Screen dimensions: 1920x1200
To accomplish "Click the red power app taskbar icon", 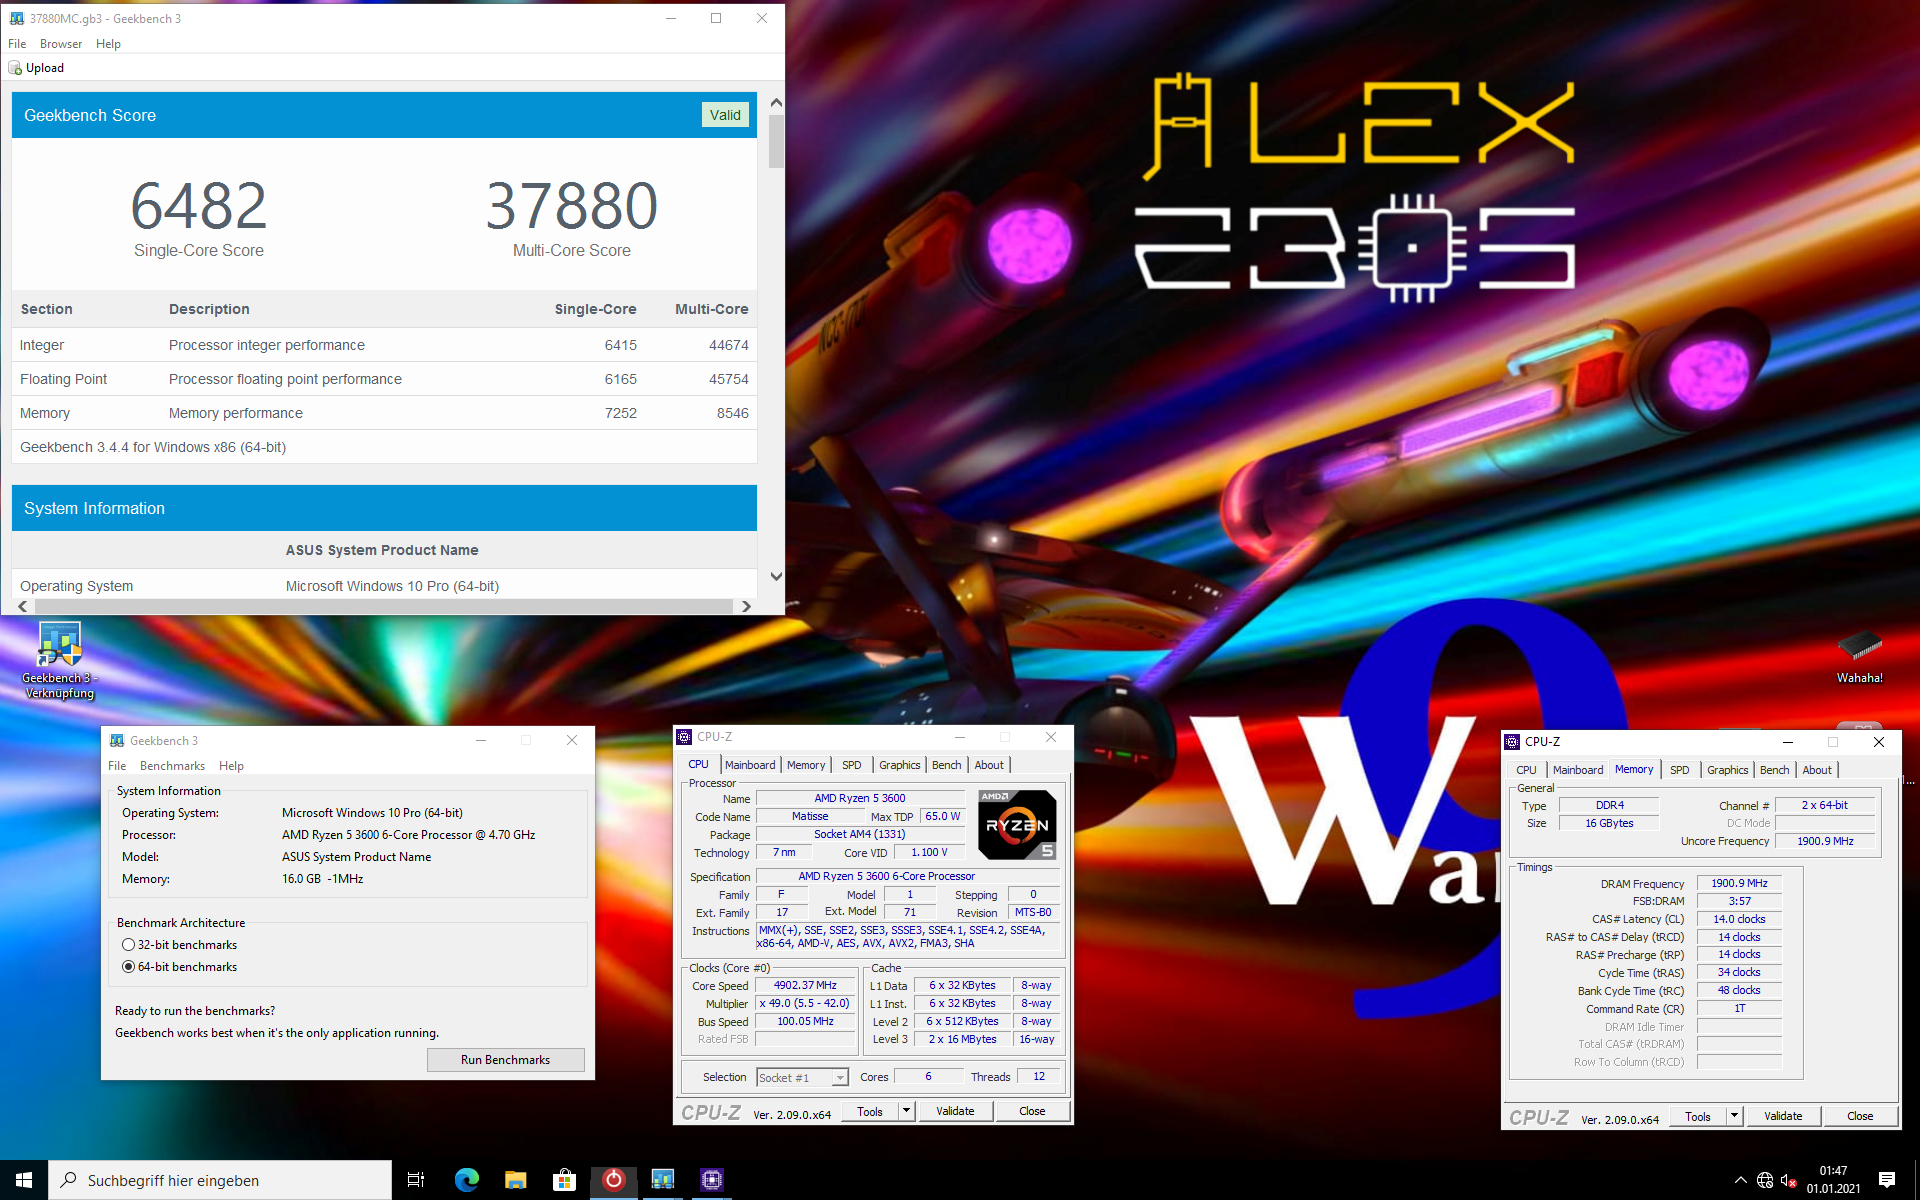I will pos(613,1180).
